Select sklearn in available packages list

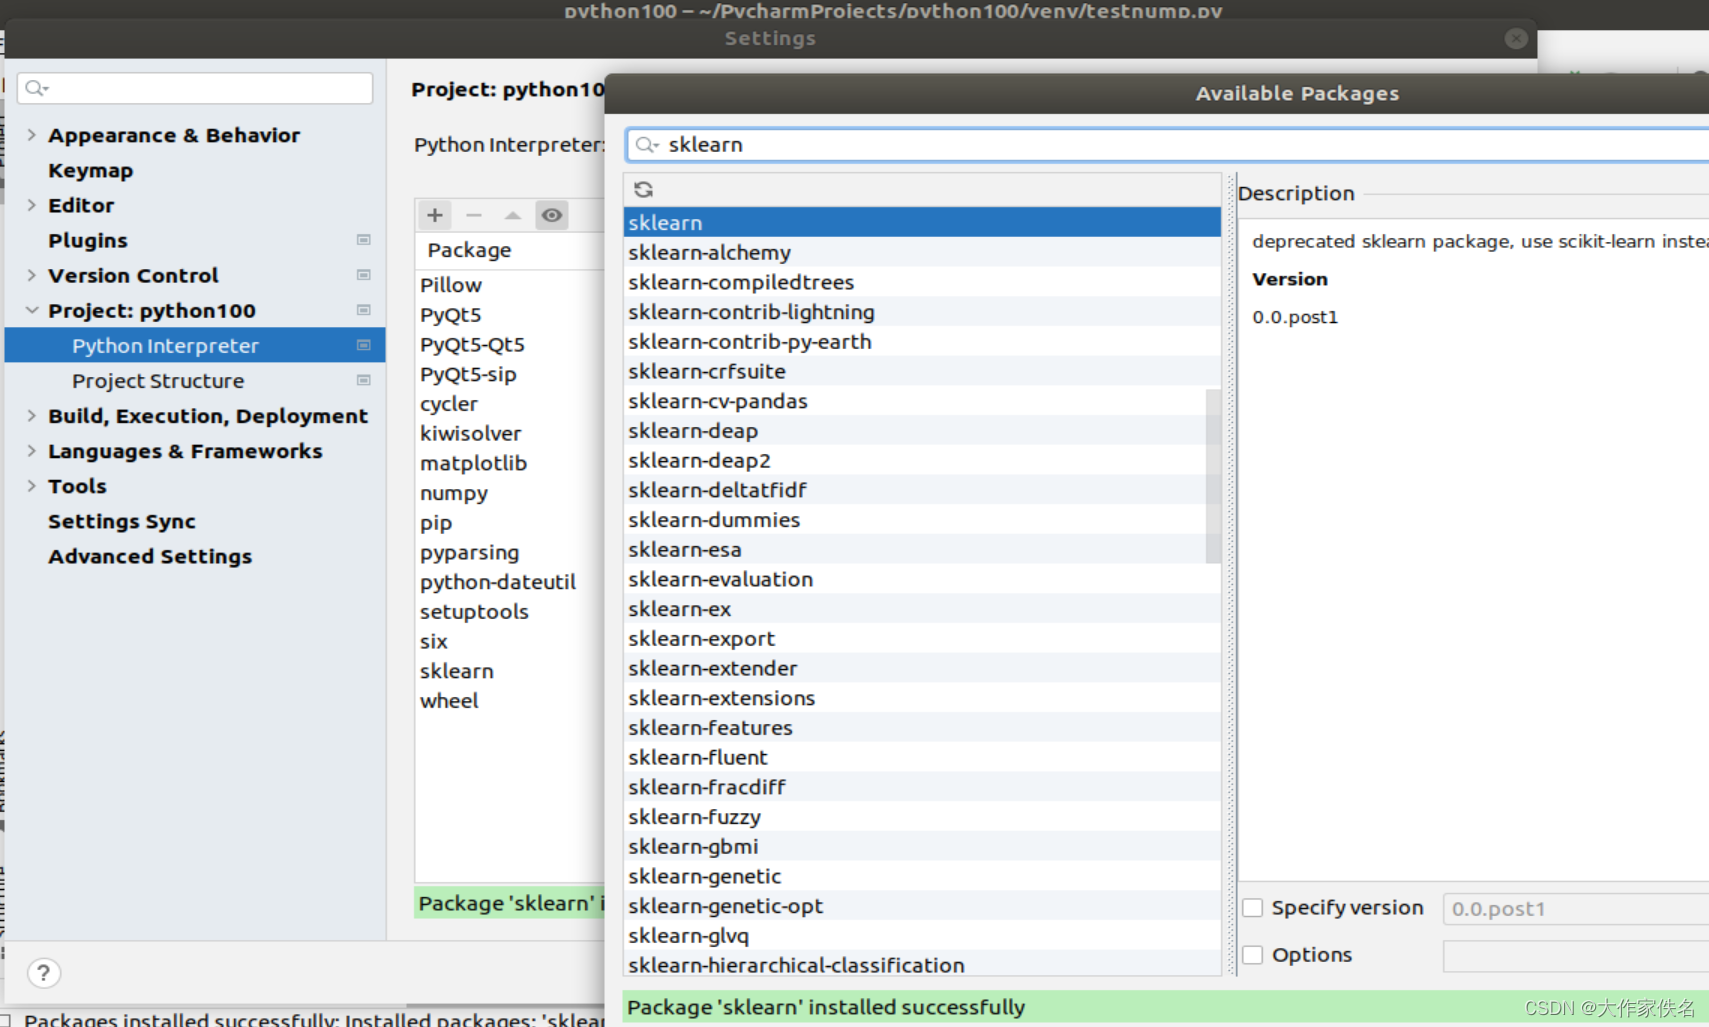click(x=922, y=222)
